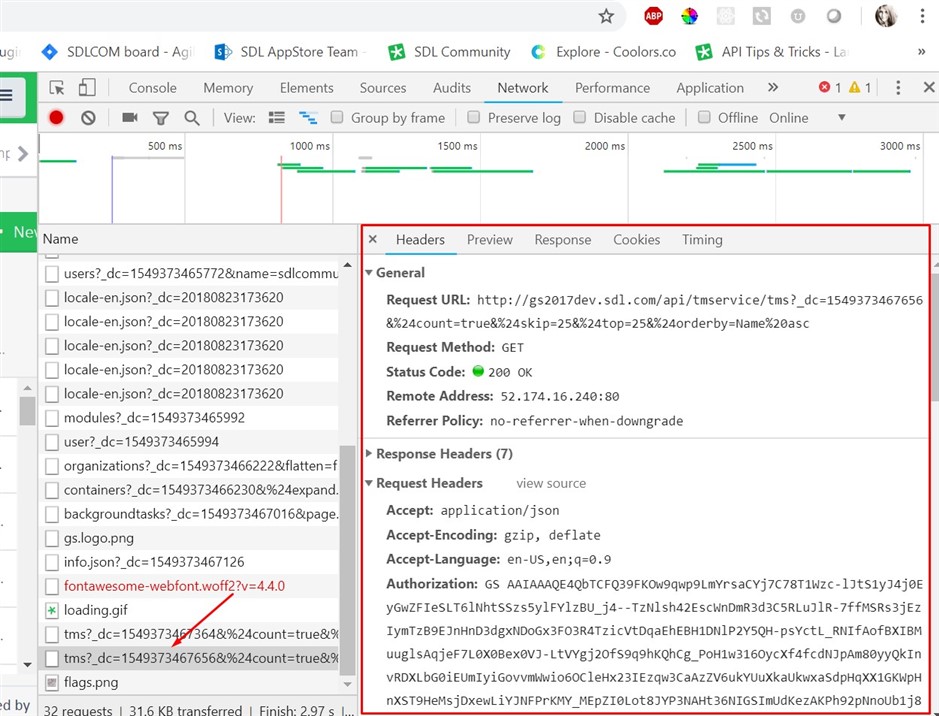The image size is (939, 716).
Task: Switch to the Console tab
Action: 153,88
